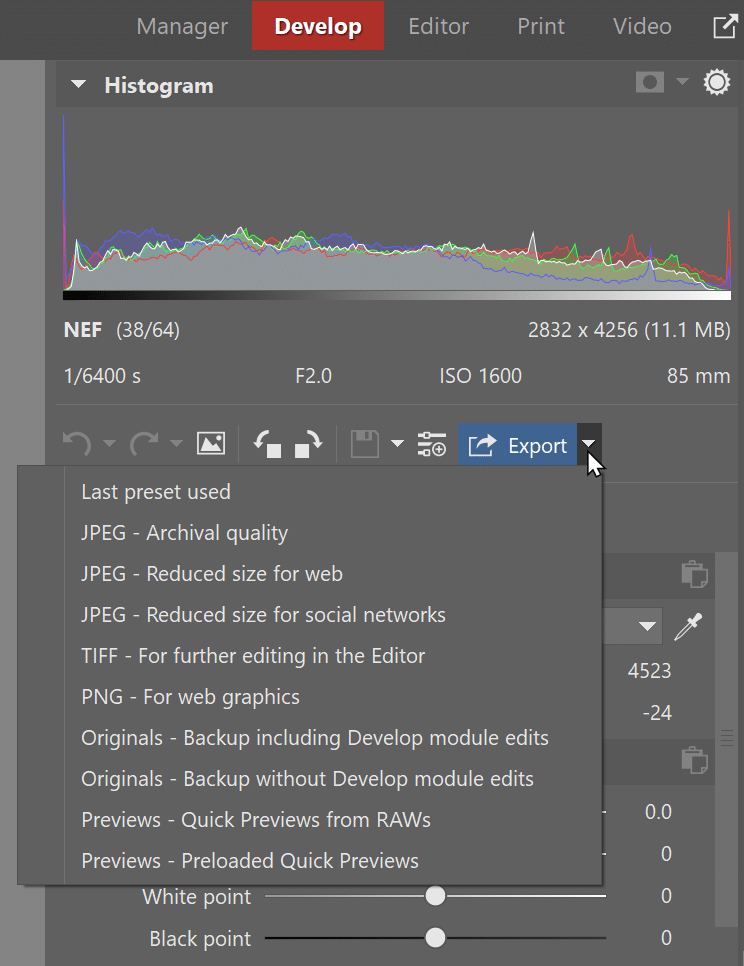Select PNG - For web graphics
The height and width of the screenshot is (966, 744).
(x=190, y=697)
